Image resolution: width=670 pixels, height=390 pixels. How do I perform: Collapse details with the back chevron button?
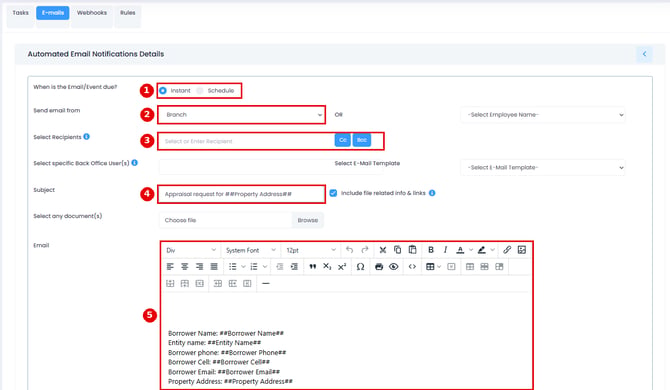coord(644,54)
